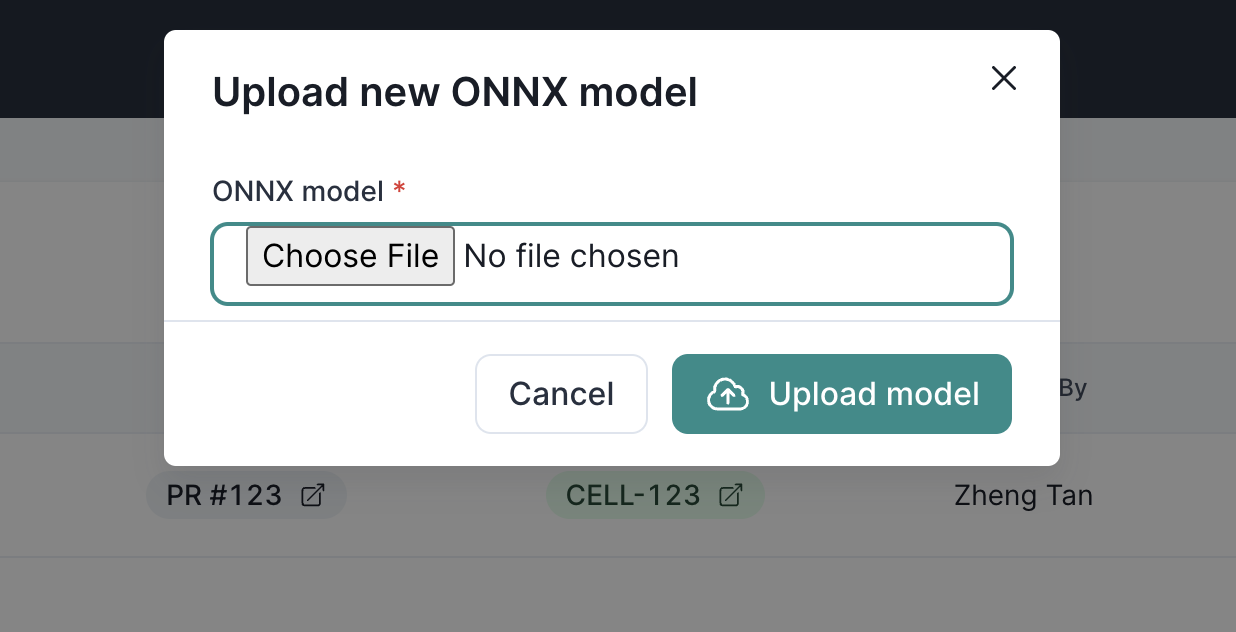The width and height of the screenshot is (1236, 632).
Task: Click the cloud upload icon on Upload model button
Action: click(x=729, y=394)
